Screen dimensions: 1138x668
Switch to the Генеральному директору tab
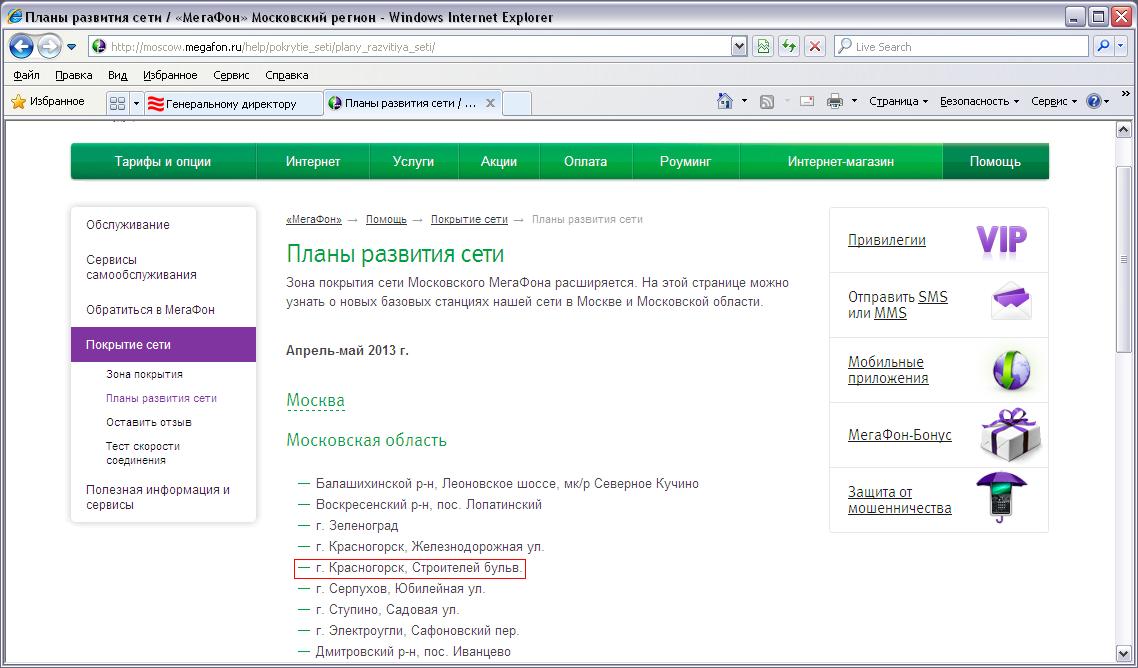click(x=232, y=103)
